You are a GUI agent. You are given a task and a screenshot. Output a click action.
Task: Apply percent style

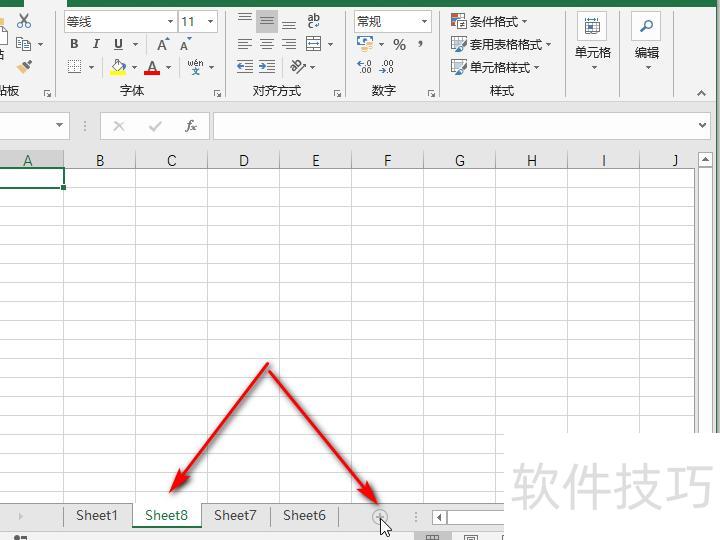point(399,45)
